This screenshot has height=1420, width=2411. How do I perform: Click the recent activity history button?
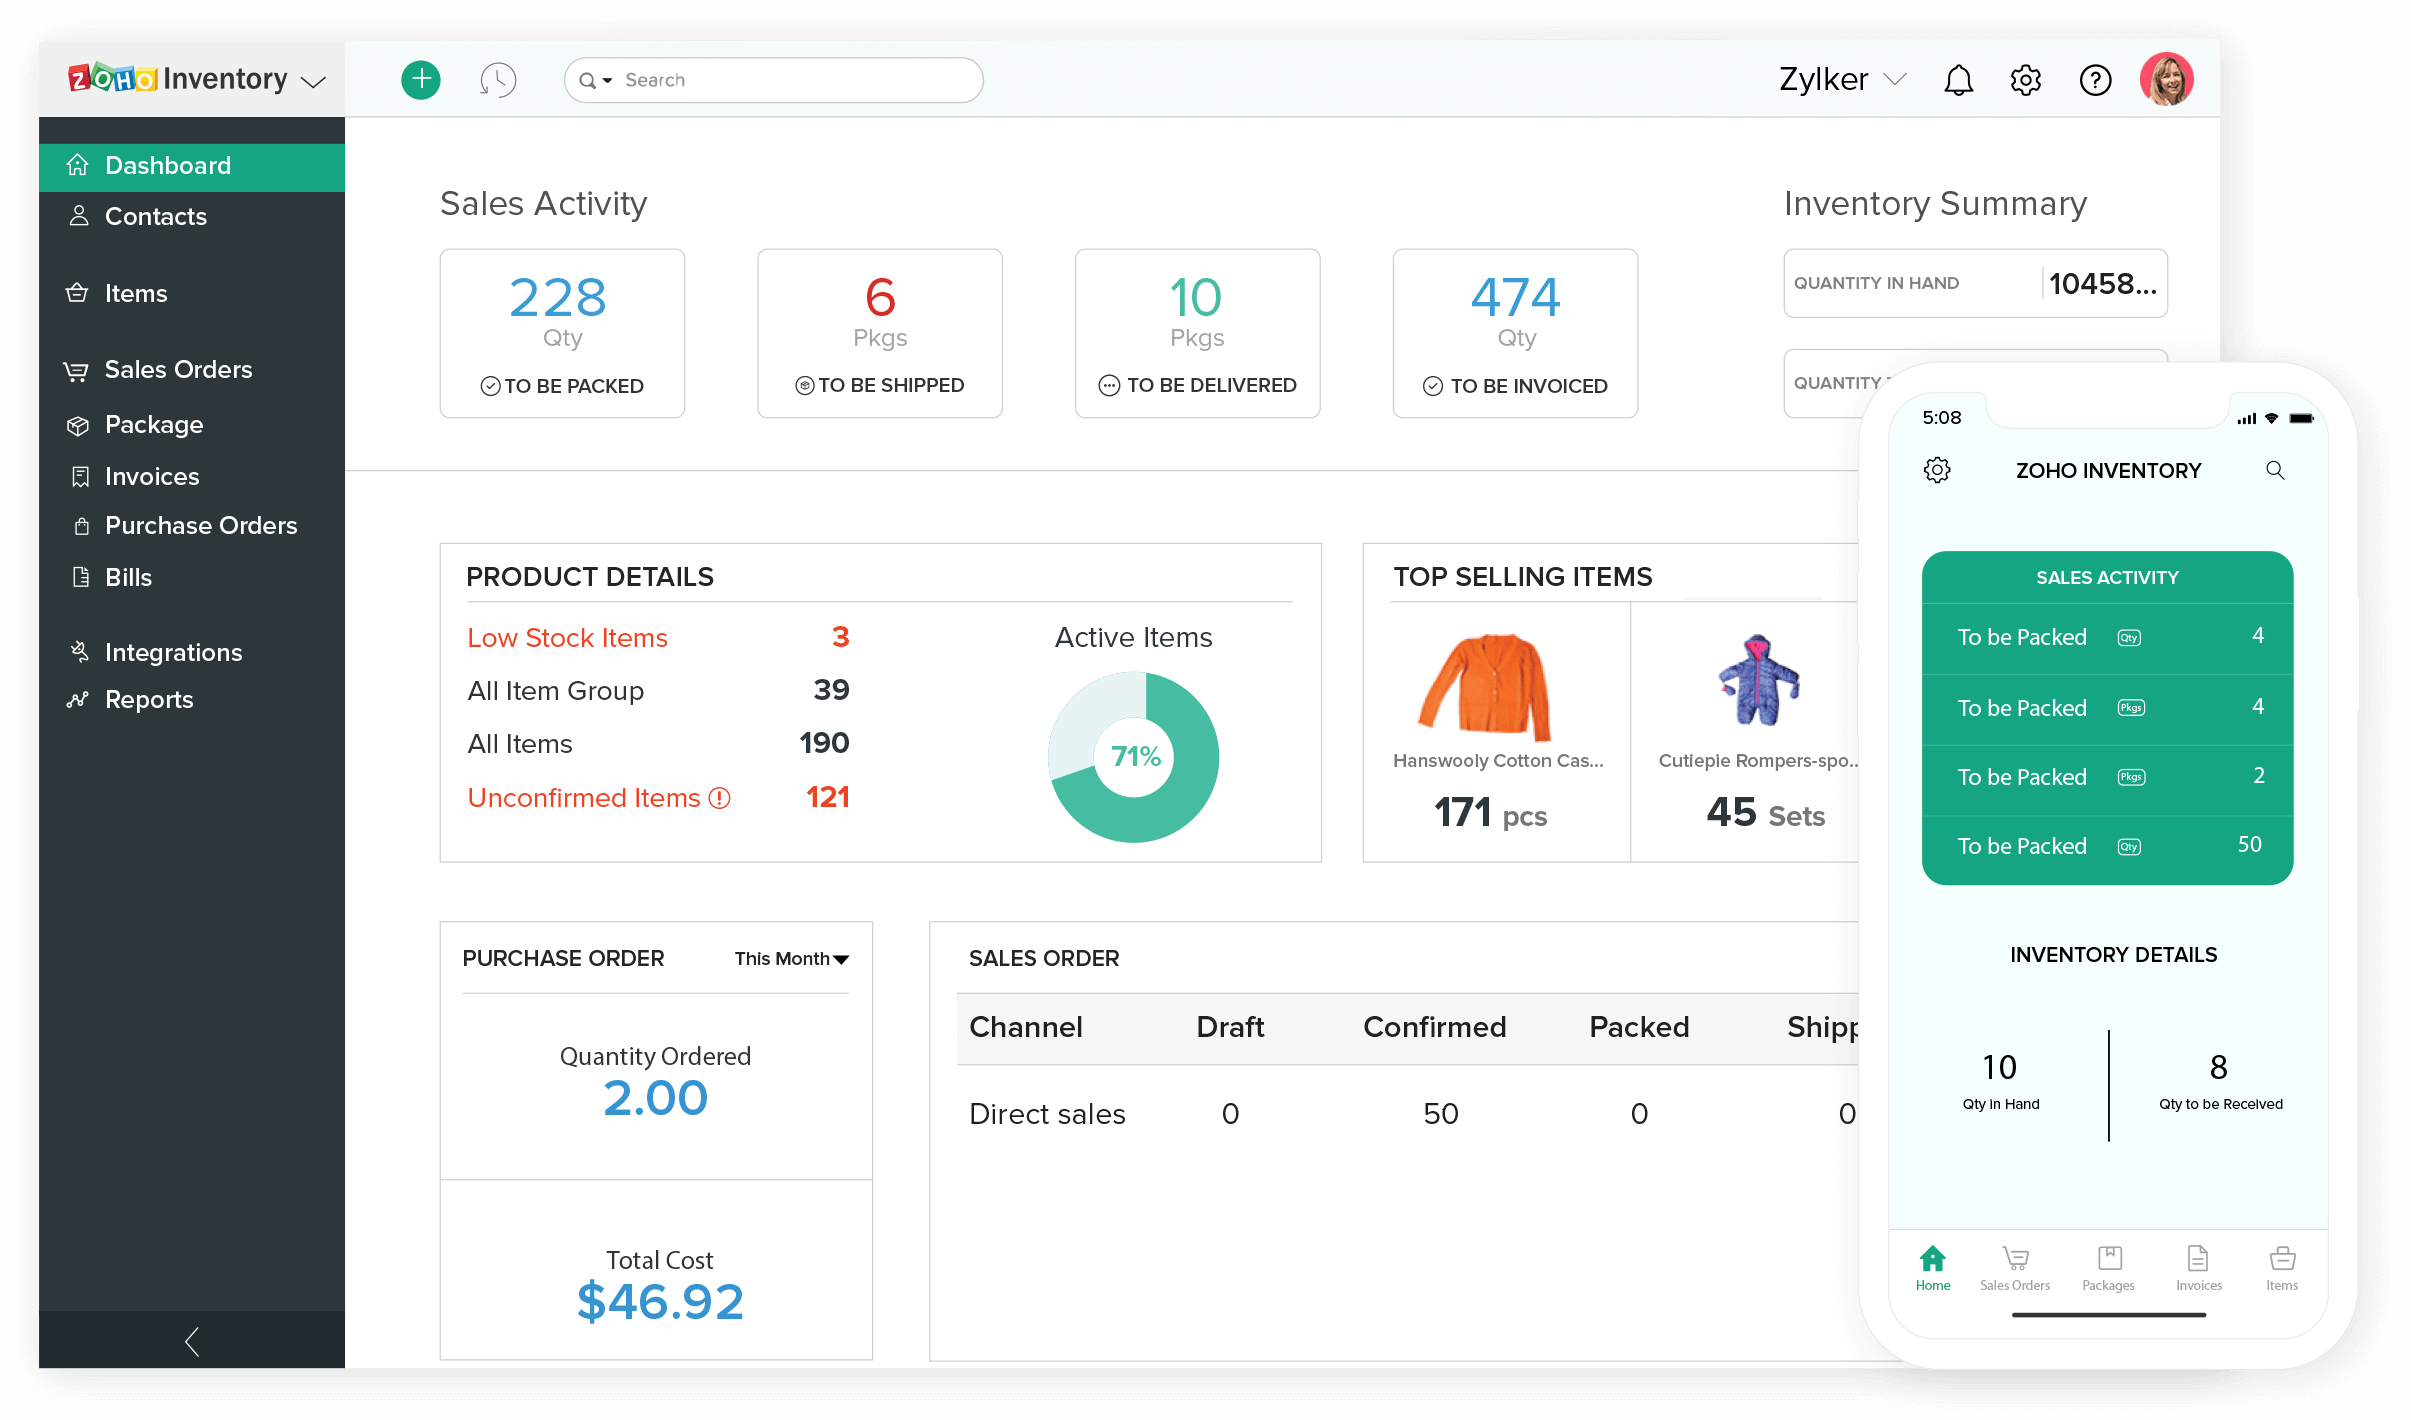(500, 79)
